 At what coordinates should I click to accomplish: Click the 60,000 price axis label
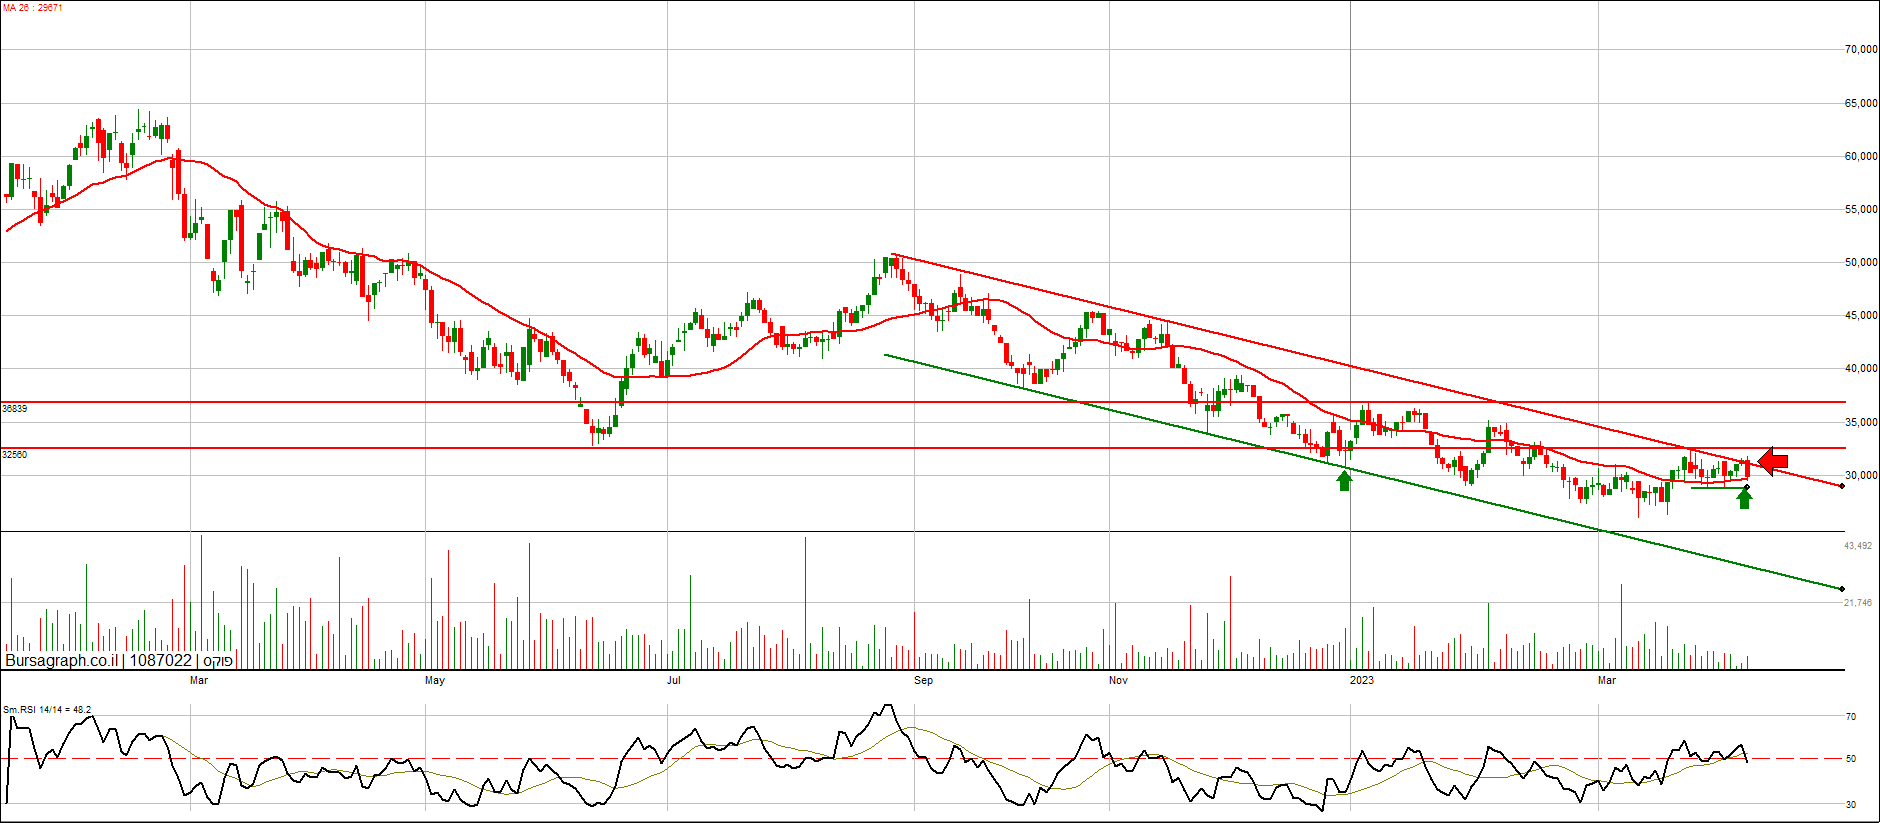[x=1861, y=156]
